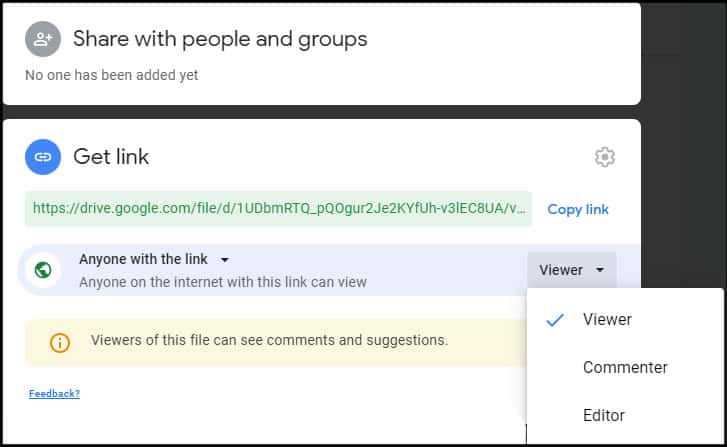Open link settings via the gear icon
The image size is (727, 447).
pos(605,157)
